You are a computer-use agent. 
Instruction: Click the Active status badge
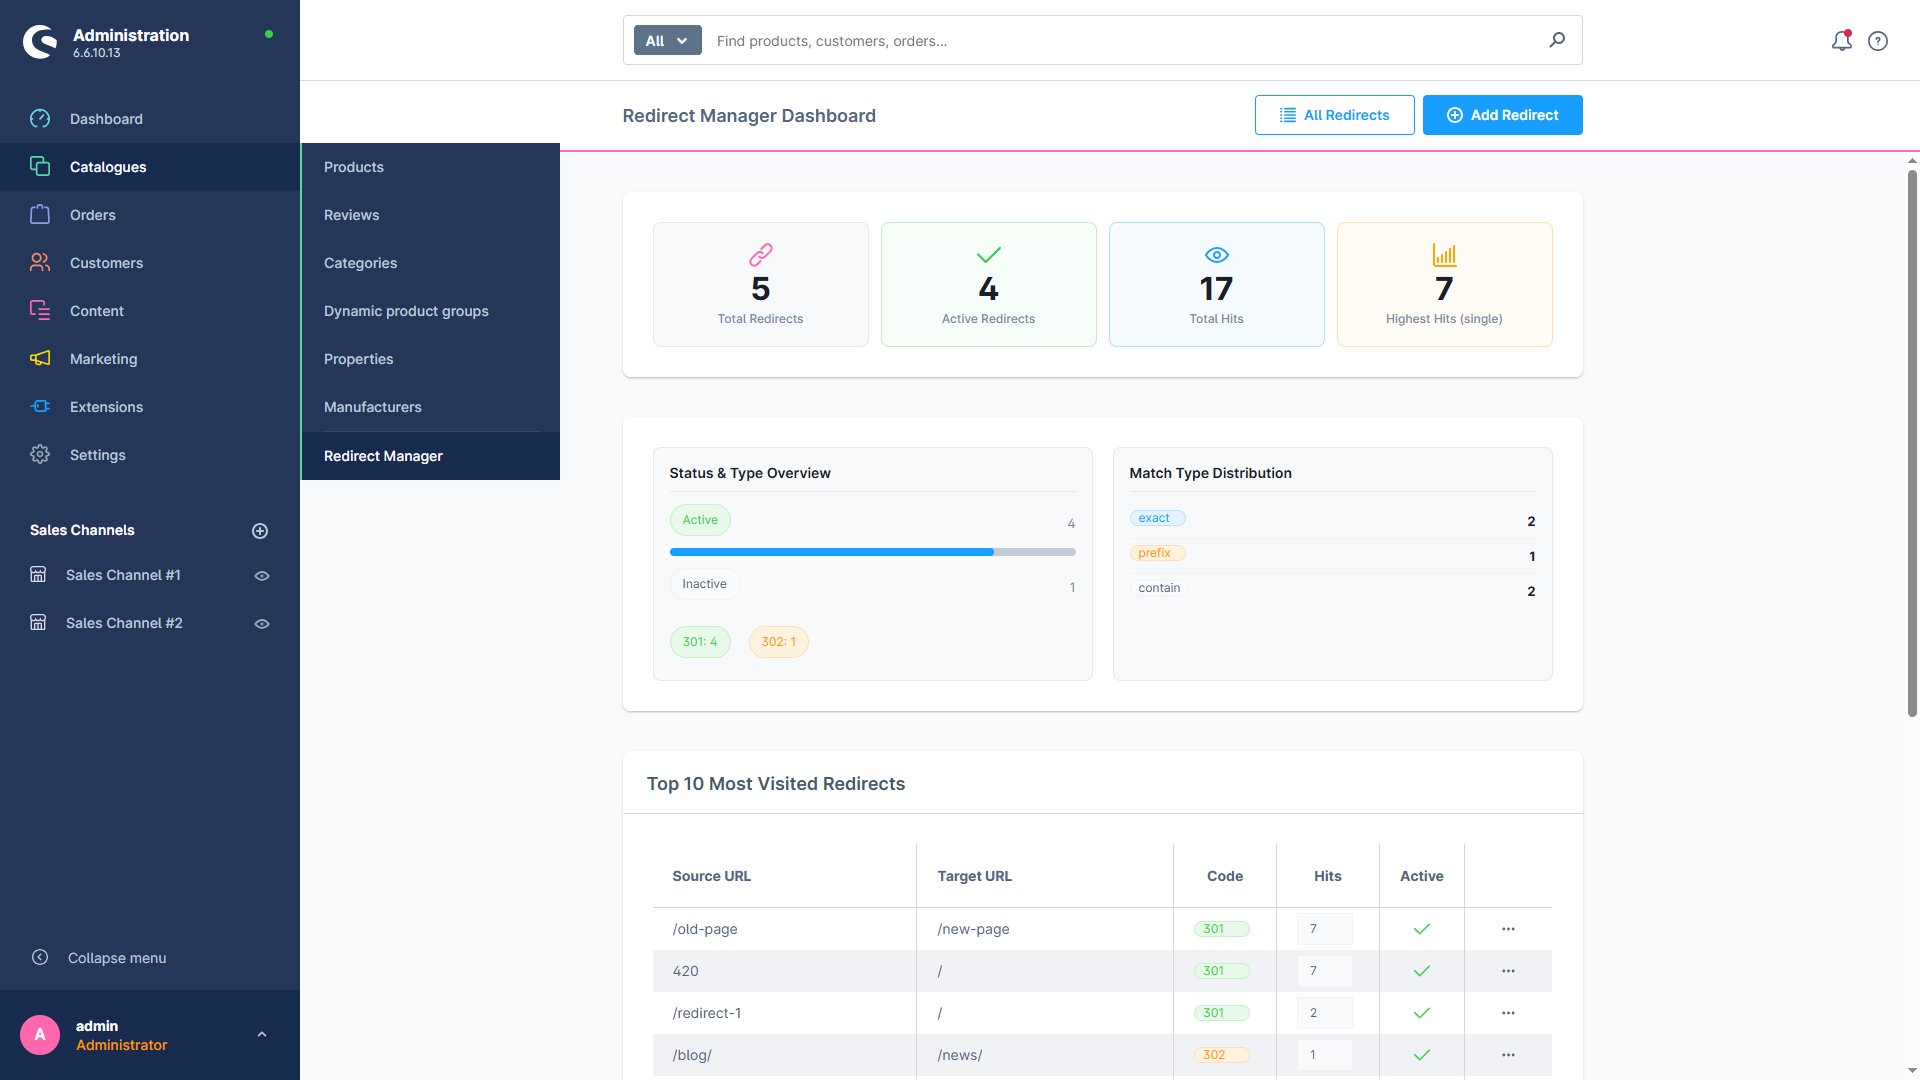pyautogui.click(x=700, y=520)
